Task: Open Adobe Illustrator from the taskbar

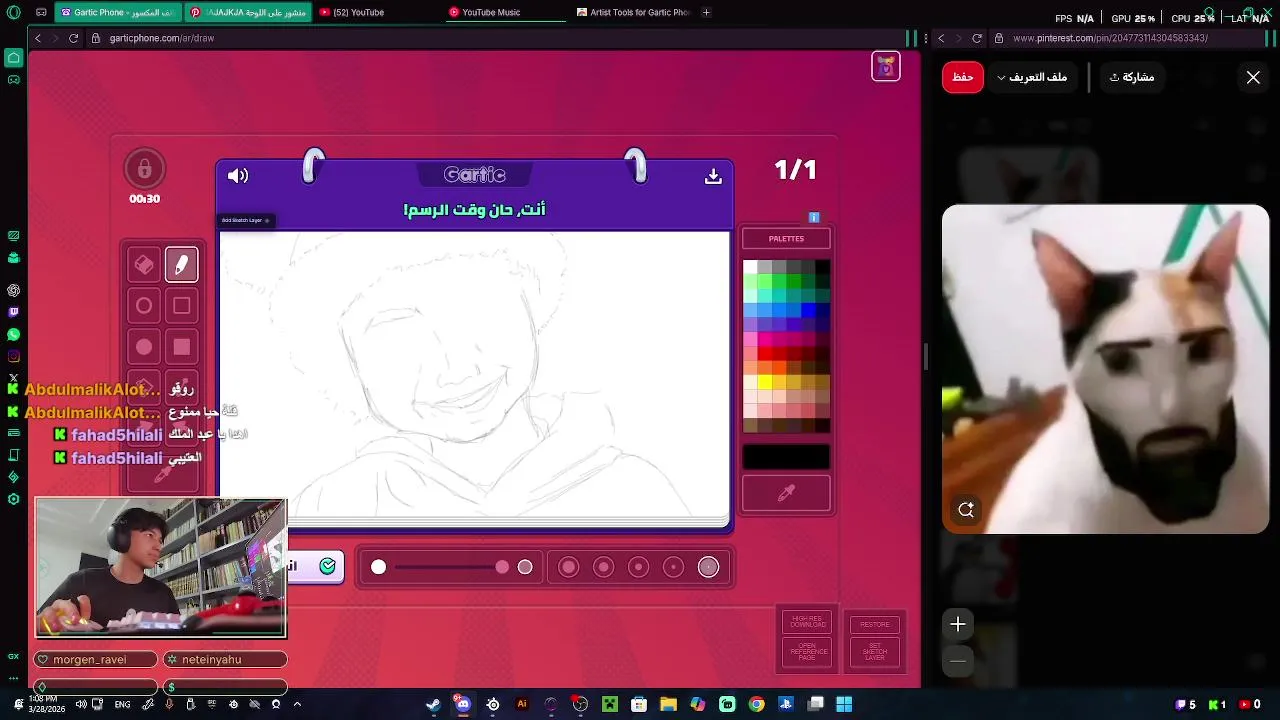Action: tap(521, 704)
